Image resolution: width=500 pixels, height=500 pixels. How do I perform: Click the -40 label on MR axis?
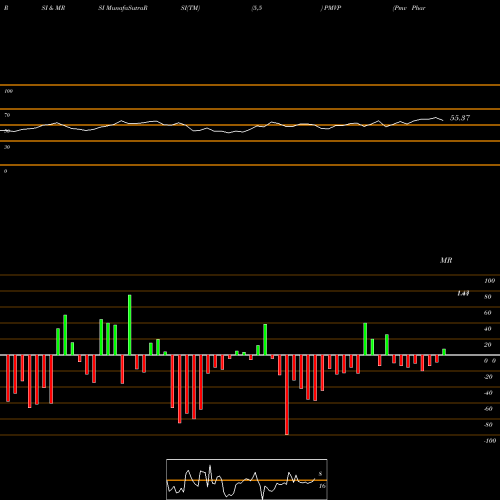coord(488,393)
